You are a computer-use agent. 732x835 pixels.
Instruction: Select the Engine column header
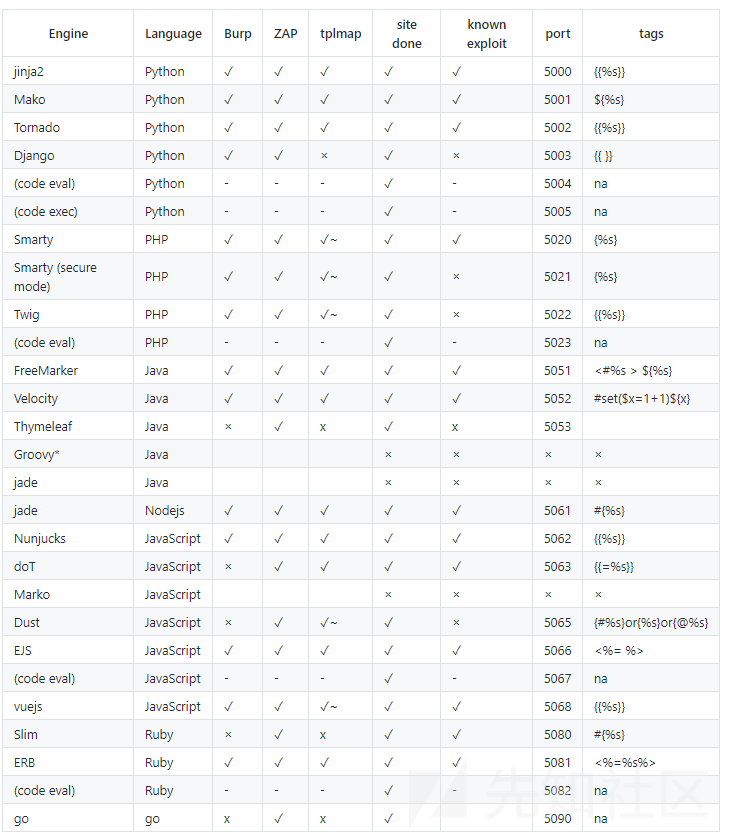[x=68, y=34]
